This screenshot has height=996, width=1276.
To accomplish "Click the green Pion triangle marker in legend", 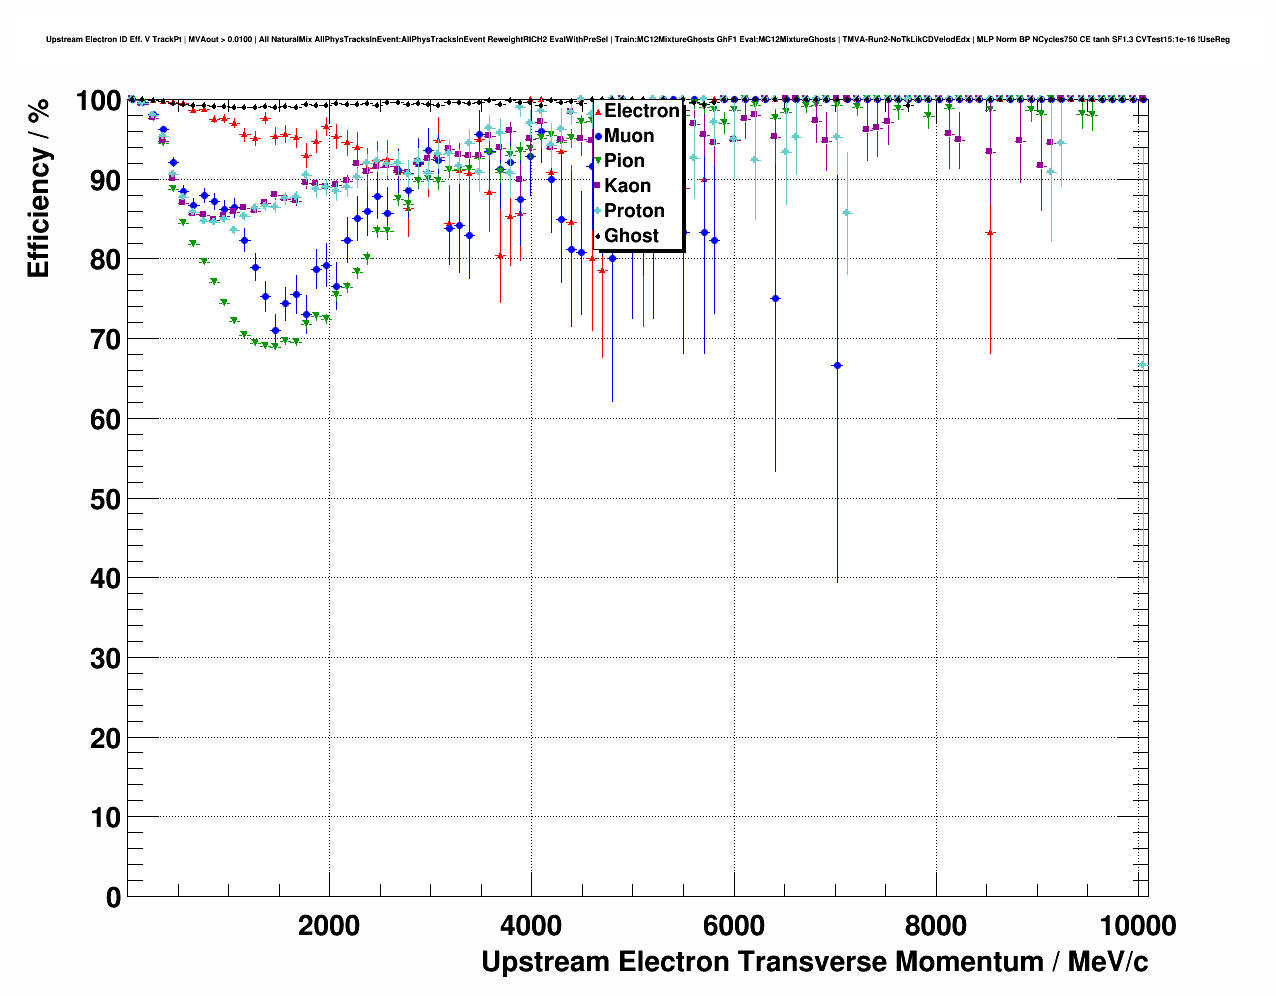I will click(x=598, y=161).
